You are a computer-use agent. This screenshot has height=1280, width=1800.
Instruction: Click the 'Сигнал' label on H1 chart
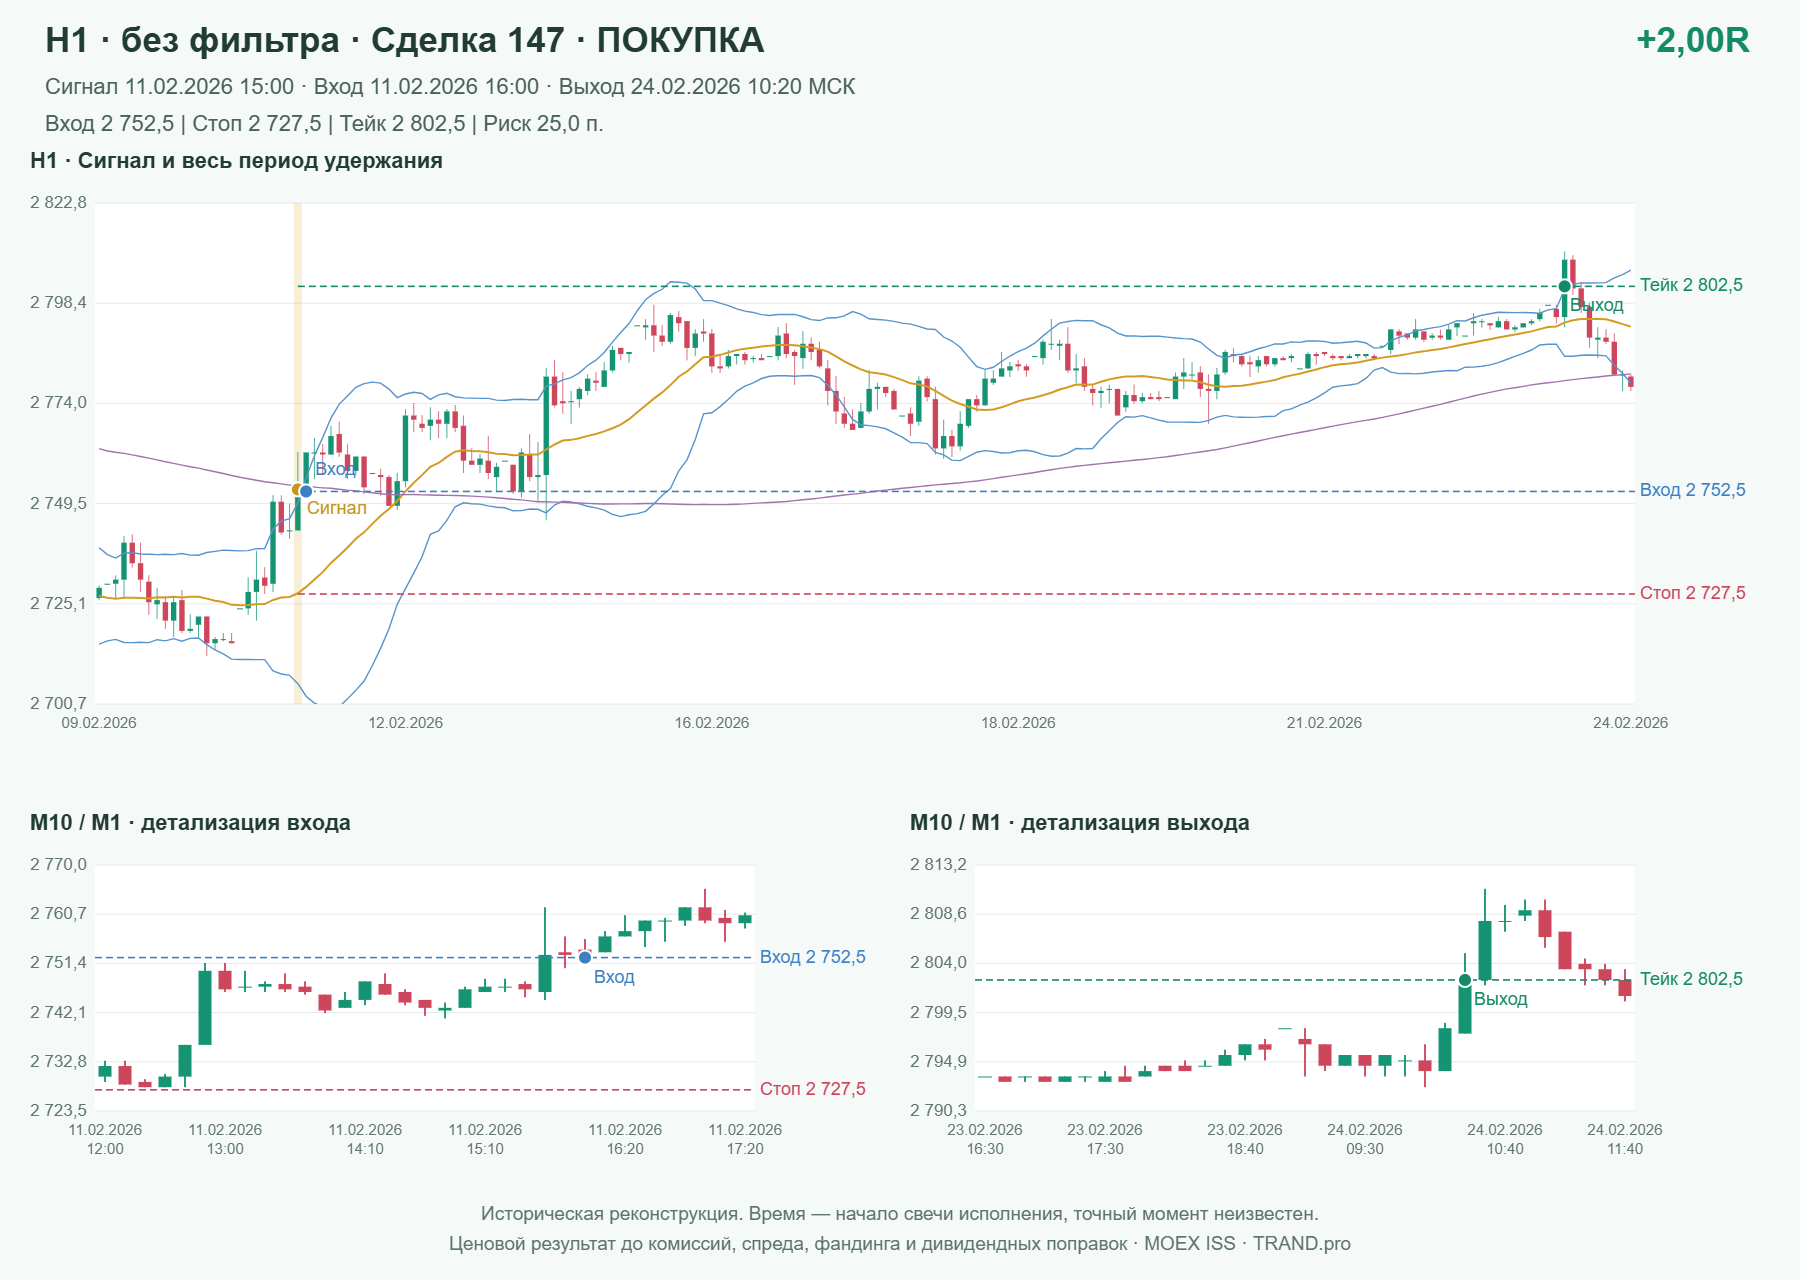[x=337, y=508]
